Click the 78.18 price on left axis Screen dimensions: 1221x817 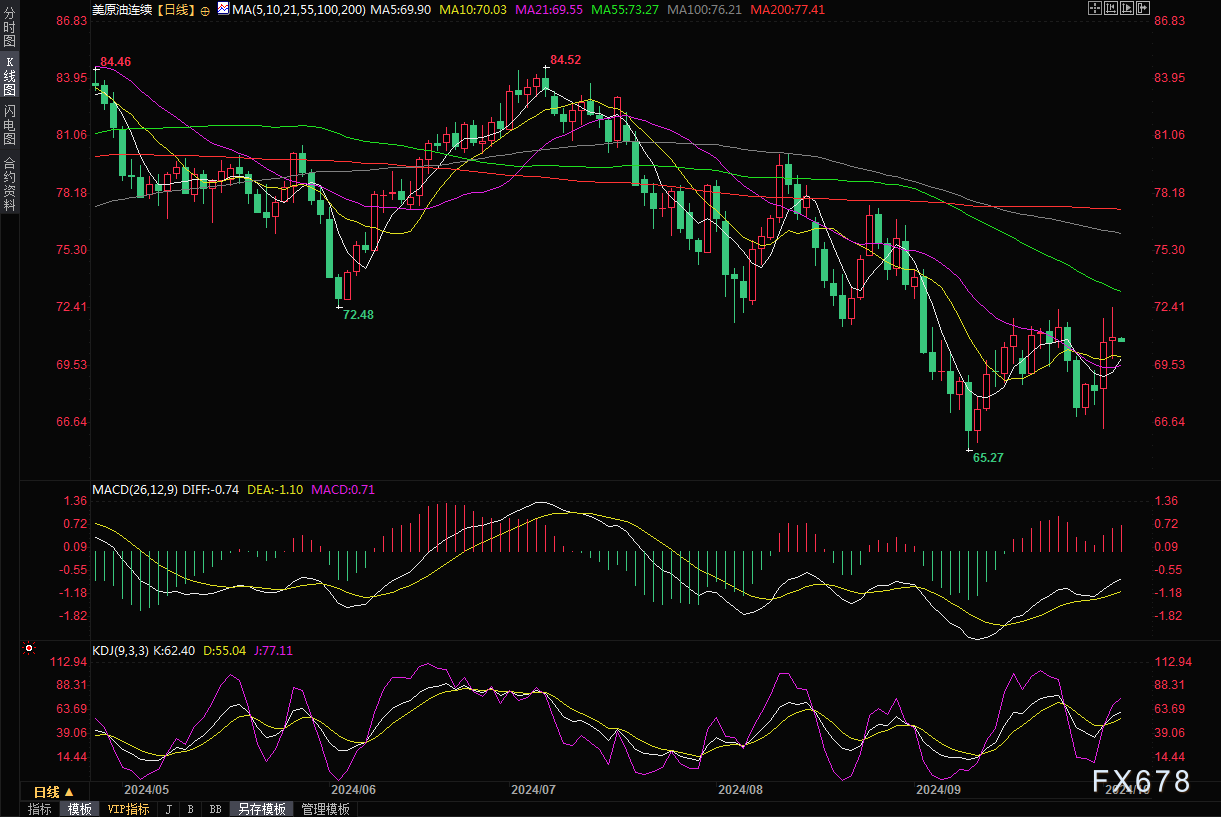72,193
